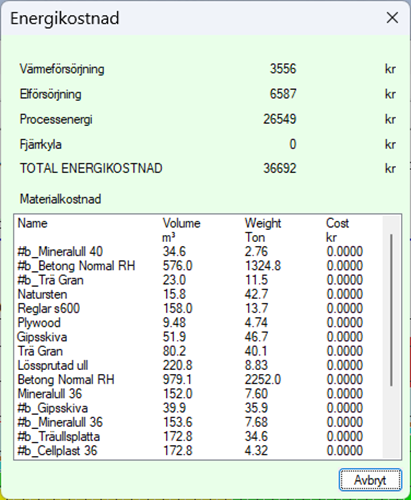411x500 pixels.
Task: Close the Energikostnad dialog
Action: [392, 18]
